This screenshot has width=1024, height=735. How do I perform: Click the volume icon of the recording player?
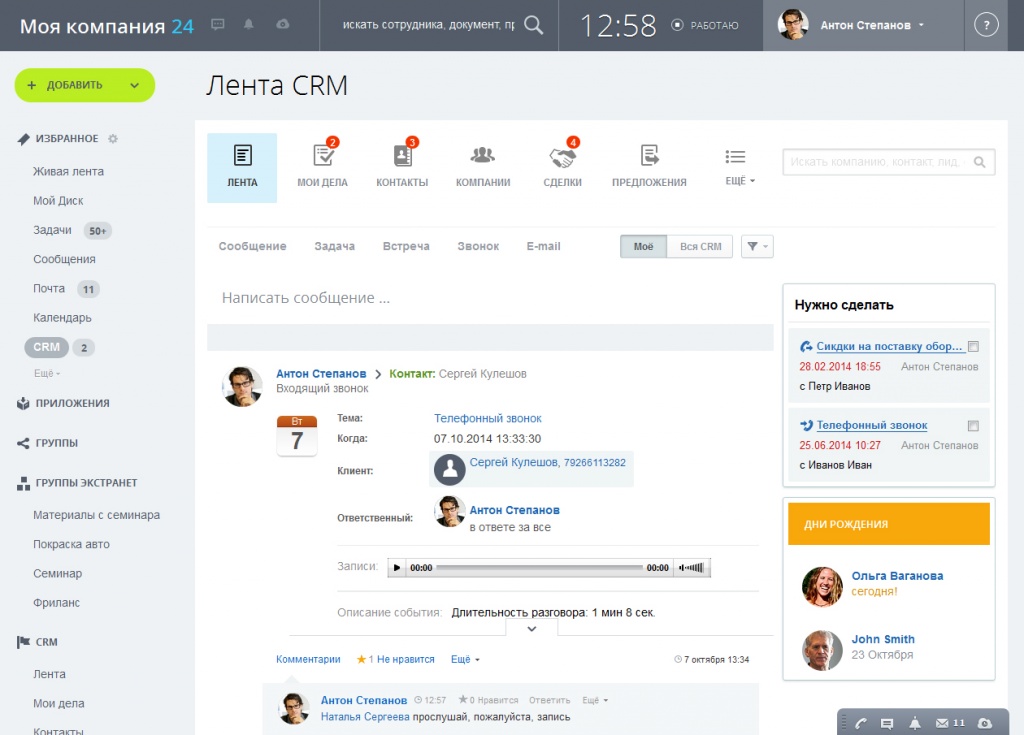pyautogui.click(x=692, y=568)
